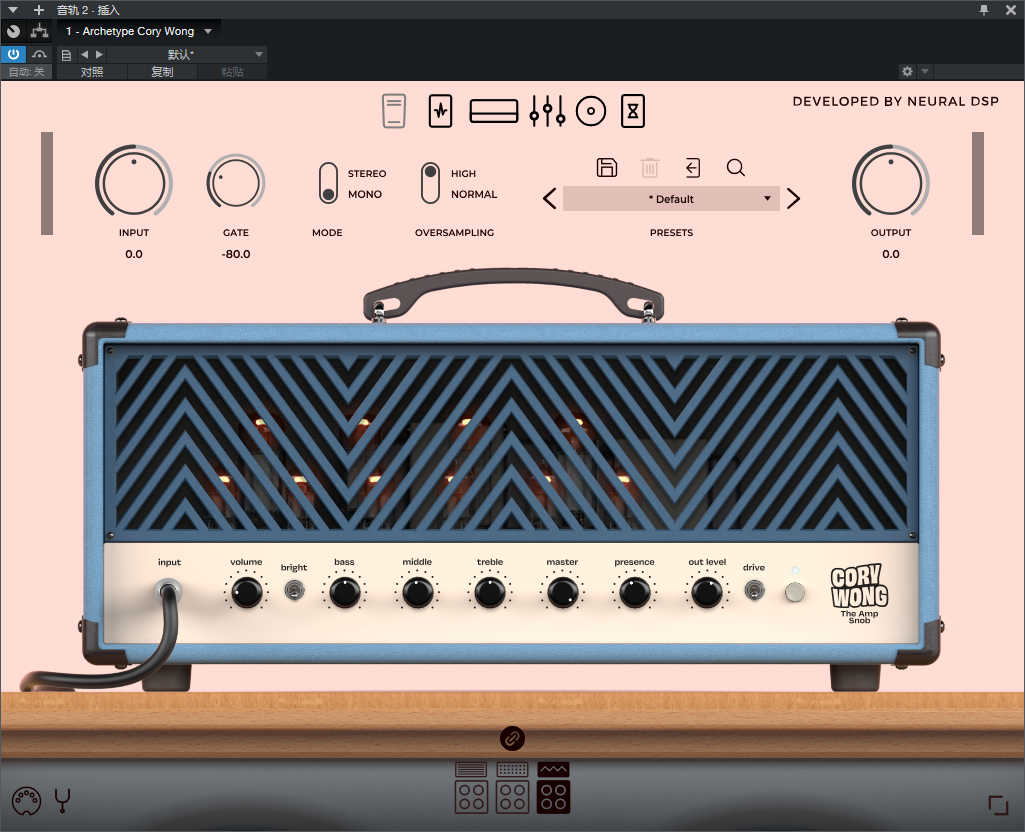This screenshot has width=1025, height=832.
Task: Open the '1 - Archetype Cory Wong' plugin selector
Action: point(139,31)
